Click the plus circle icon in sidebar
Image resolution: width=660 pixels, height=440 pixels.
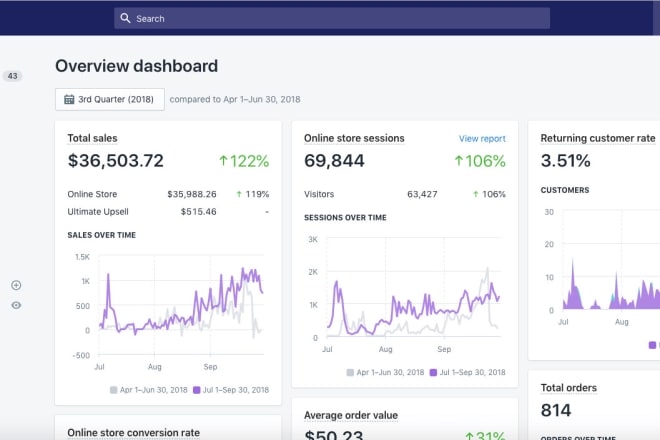click(16, 285)
